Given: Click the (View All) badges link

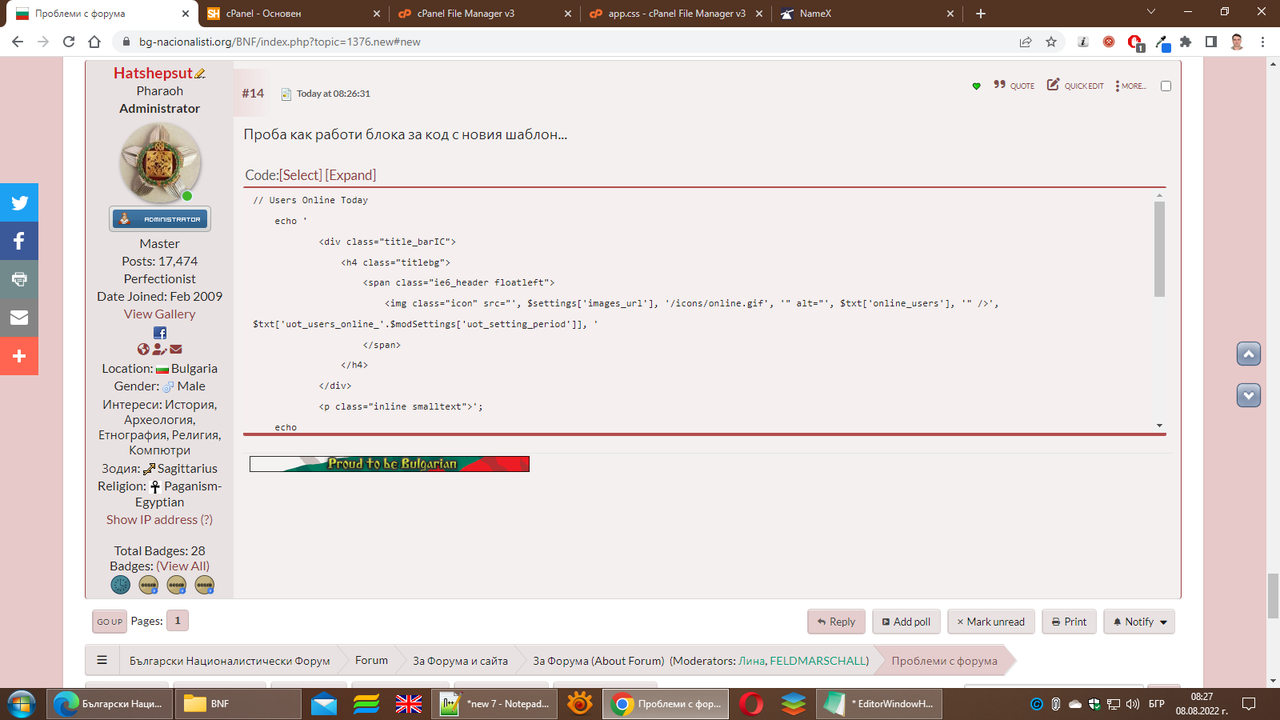Looking at the screenshot, I should 183,566.
